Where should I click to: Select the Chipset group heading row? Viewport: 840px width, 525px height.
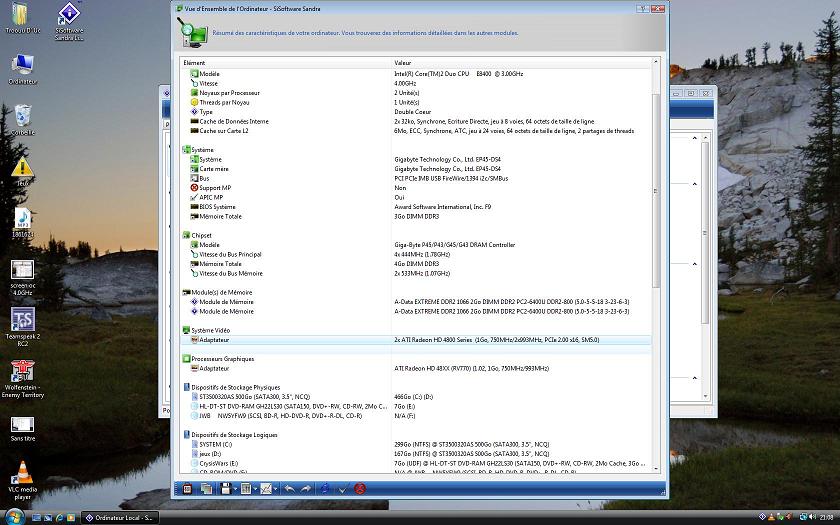416,236
